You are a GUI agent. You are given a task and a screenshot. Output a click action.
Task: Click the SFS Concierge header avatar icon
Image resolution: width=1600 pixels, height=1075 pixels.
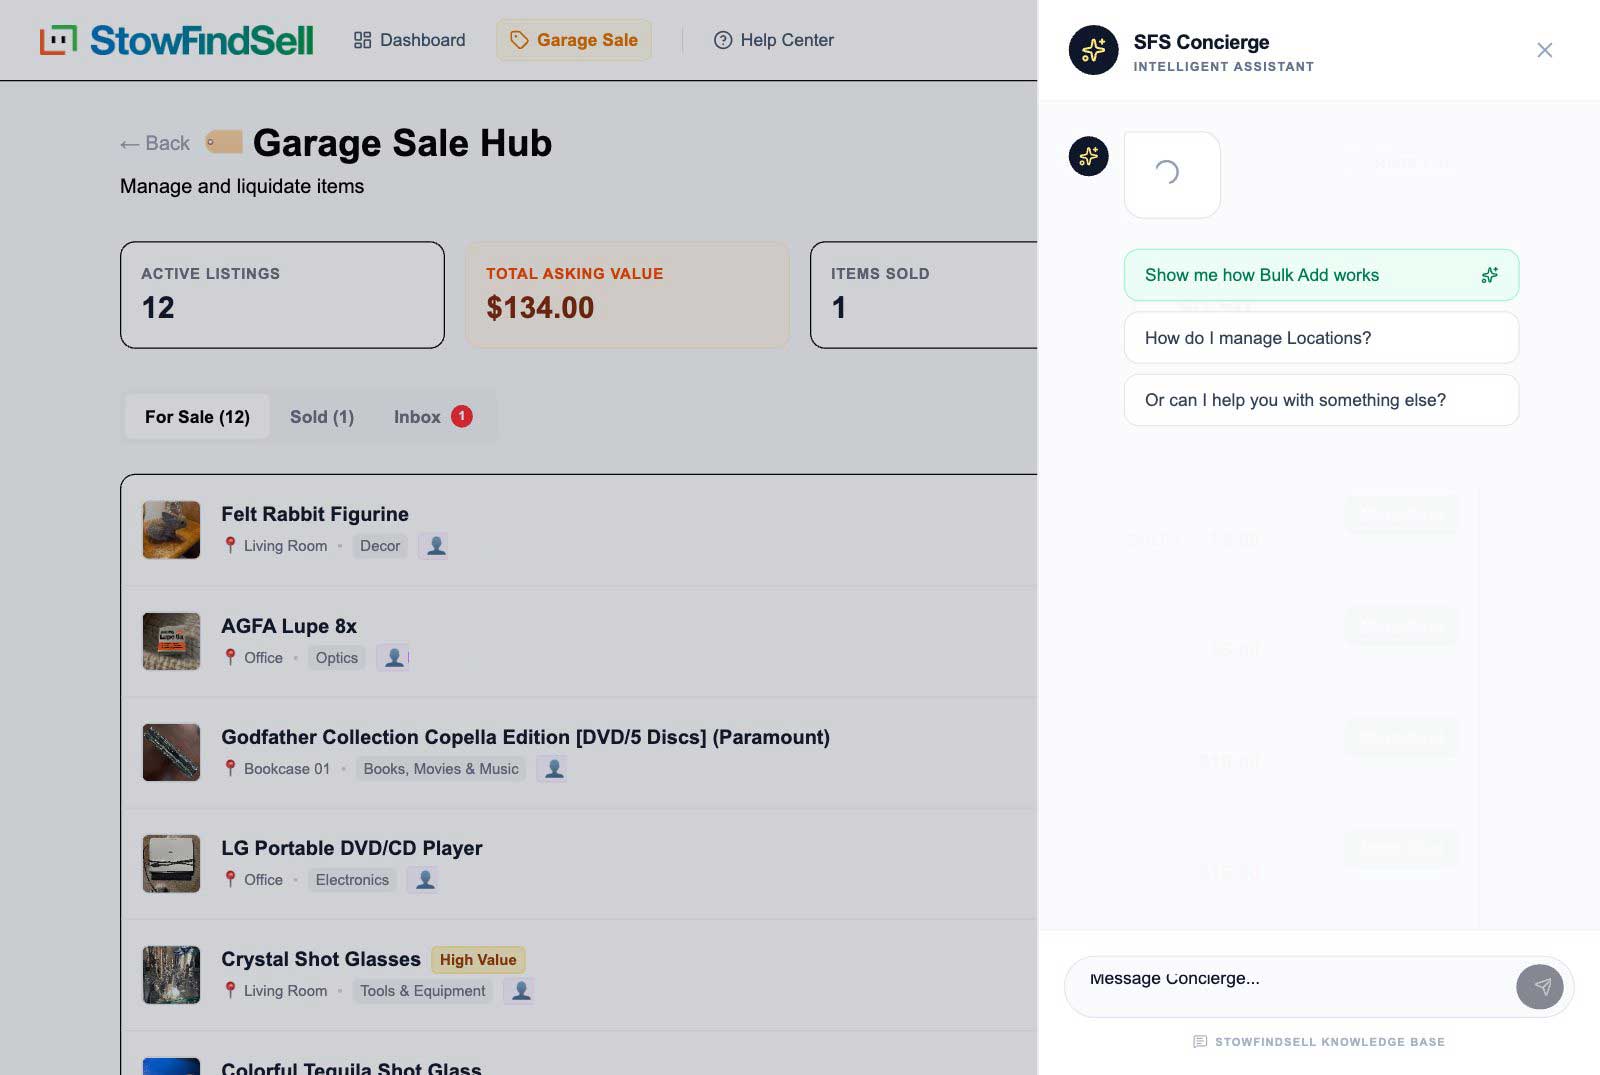pos(1093,50)
